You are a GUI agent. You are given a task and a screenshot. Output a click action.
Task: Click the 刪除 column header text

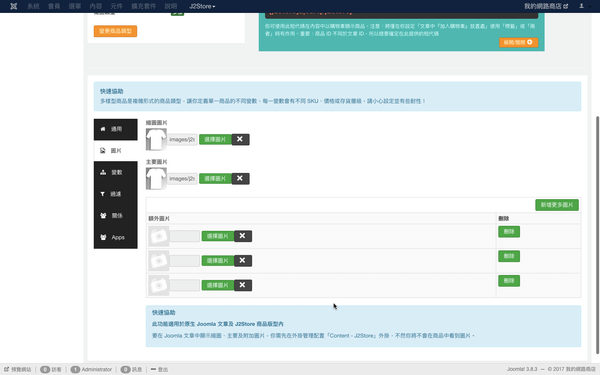pos(504,218)
